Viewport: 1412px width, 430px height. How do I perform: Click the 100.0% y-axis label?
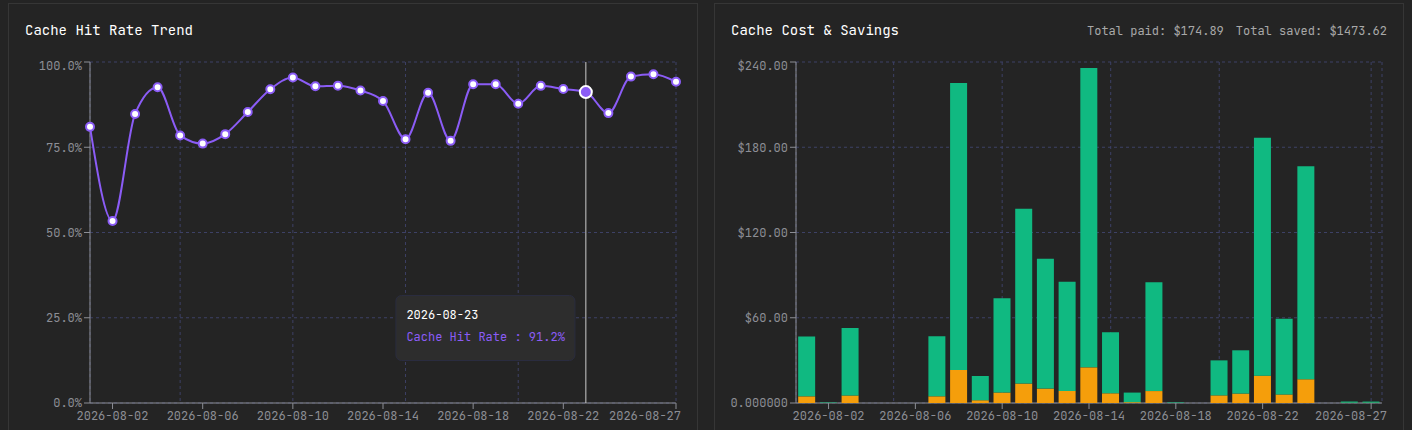[x=60, y=65]
